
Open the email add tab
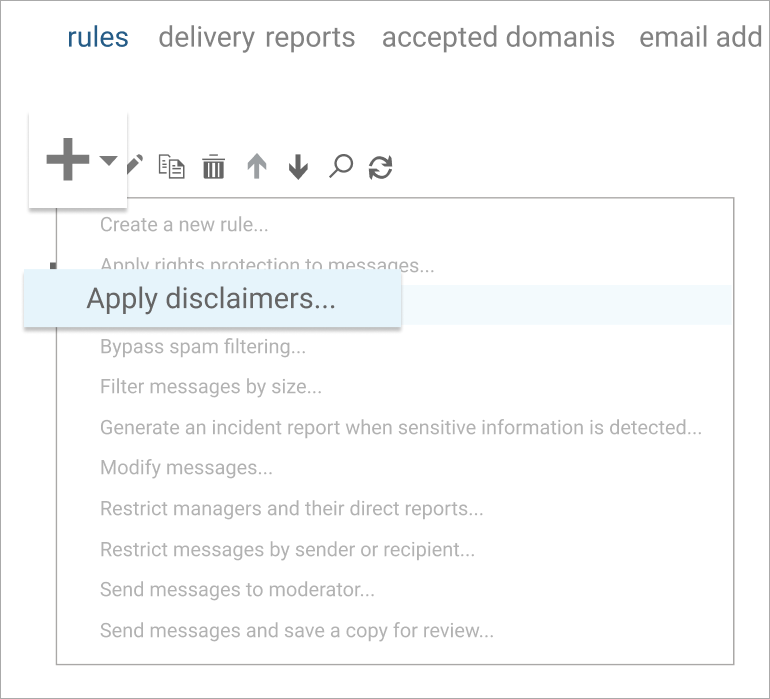701,37
